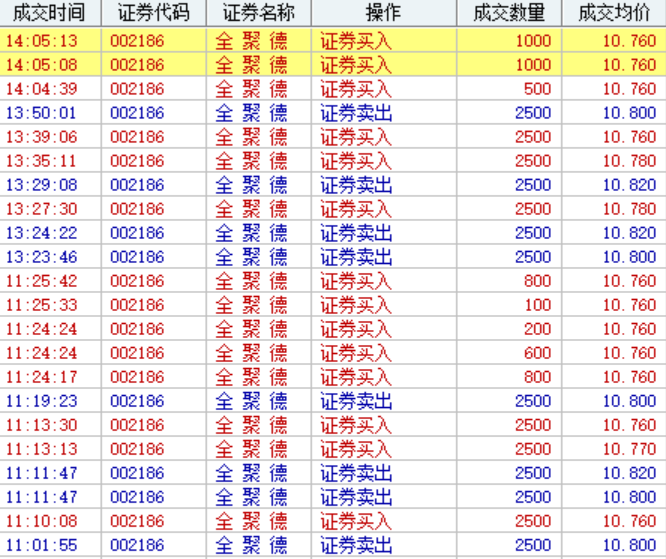Sort by the 成交均价 column header
The width and height of the screenshot is (666, 559).
pos(614,13)
